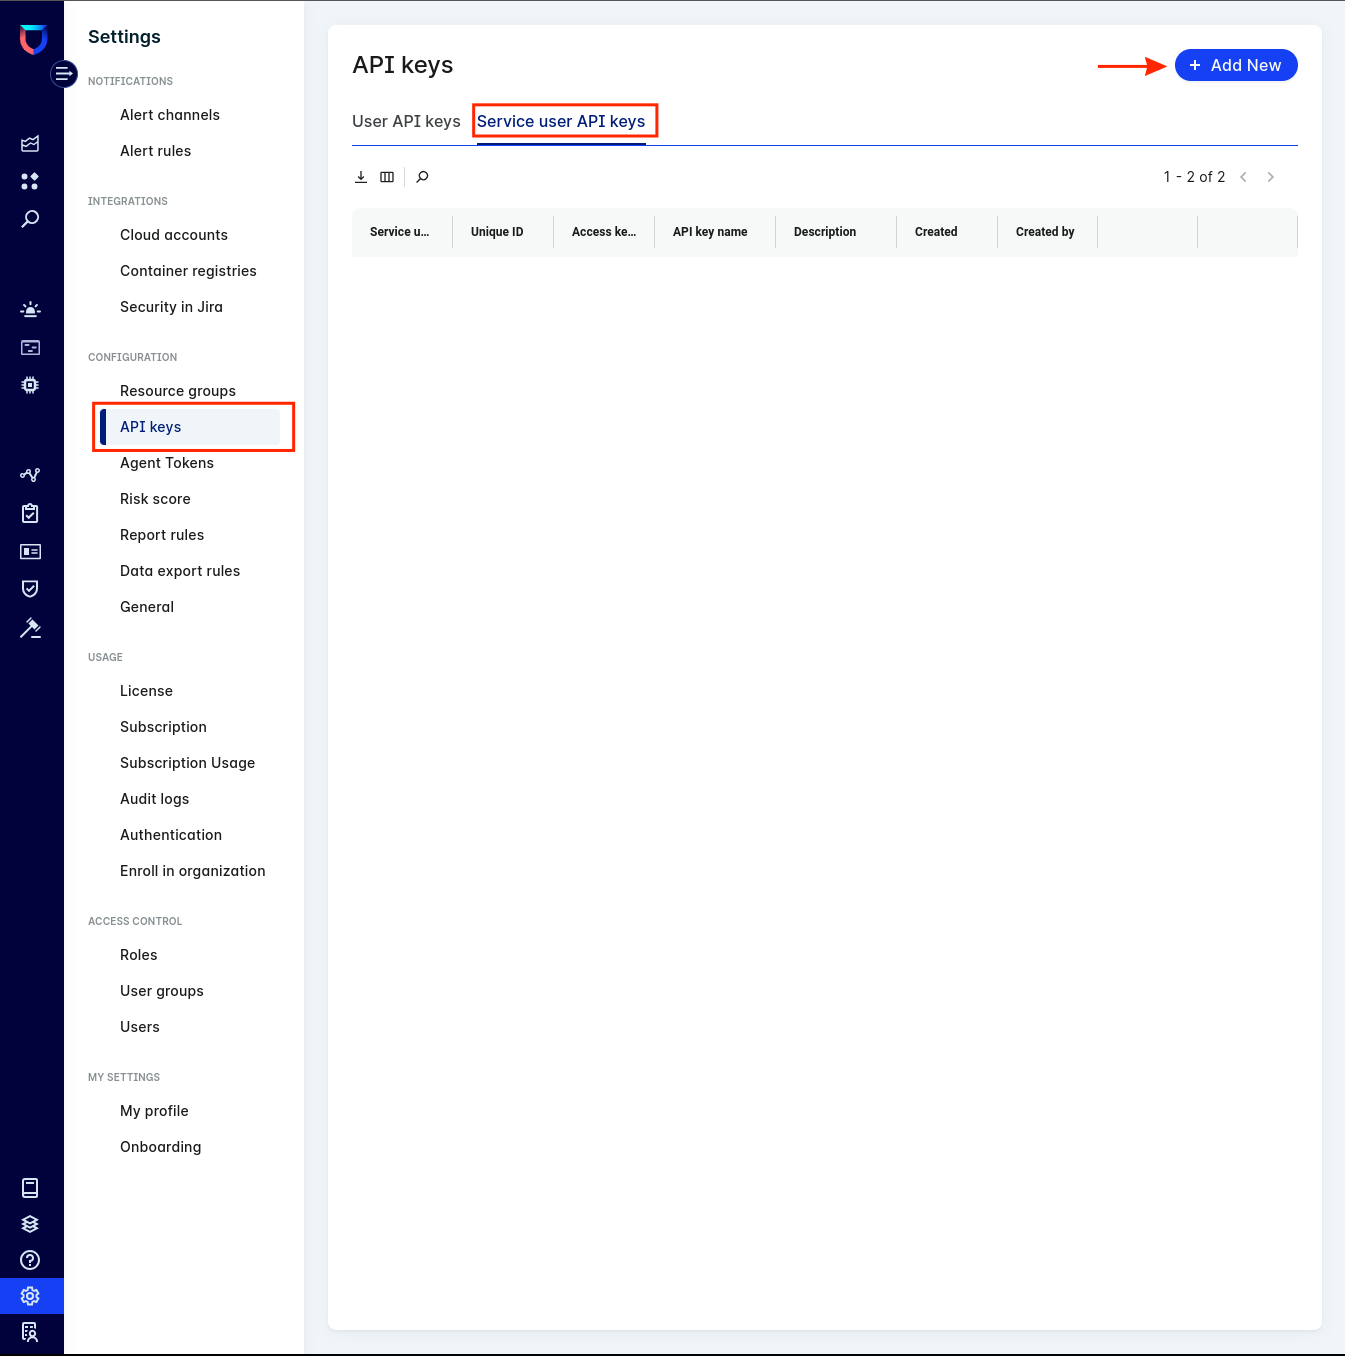This screenshot has height=1356, width=1345.
Task: Open Data export rules
Action: click(x=180, y=571)
